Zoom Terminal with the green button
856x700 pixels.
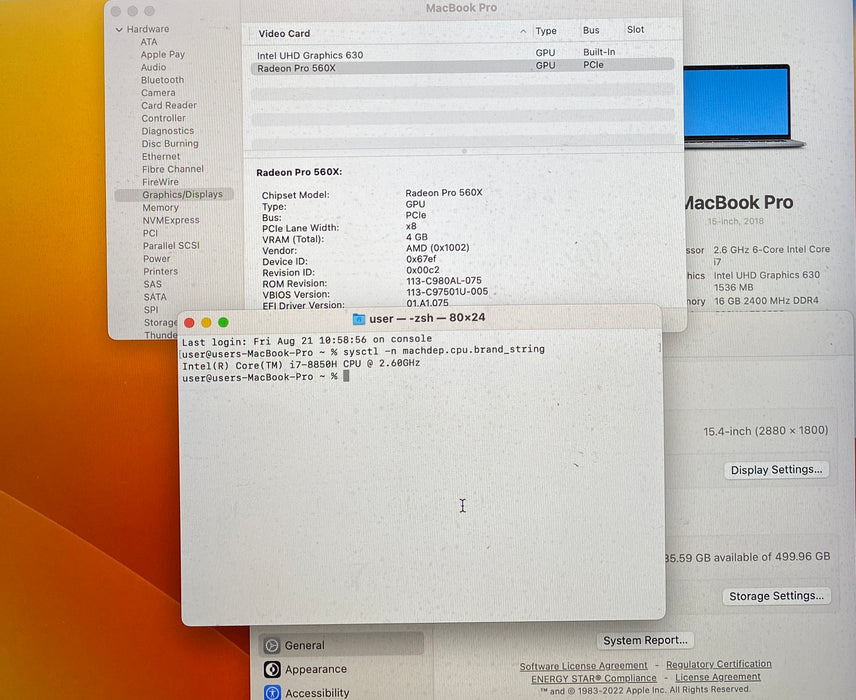tap(223, 322)
